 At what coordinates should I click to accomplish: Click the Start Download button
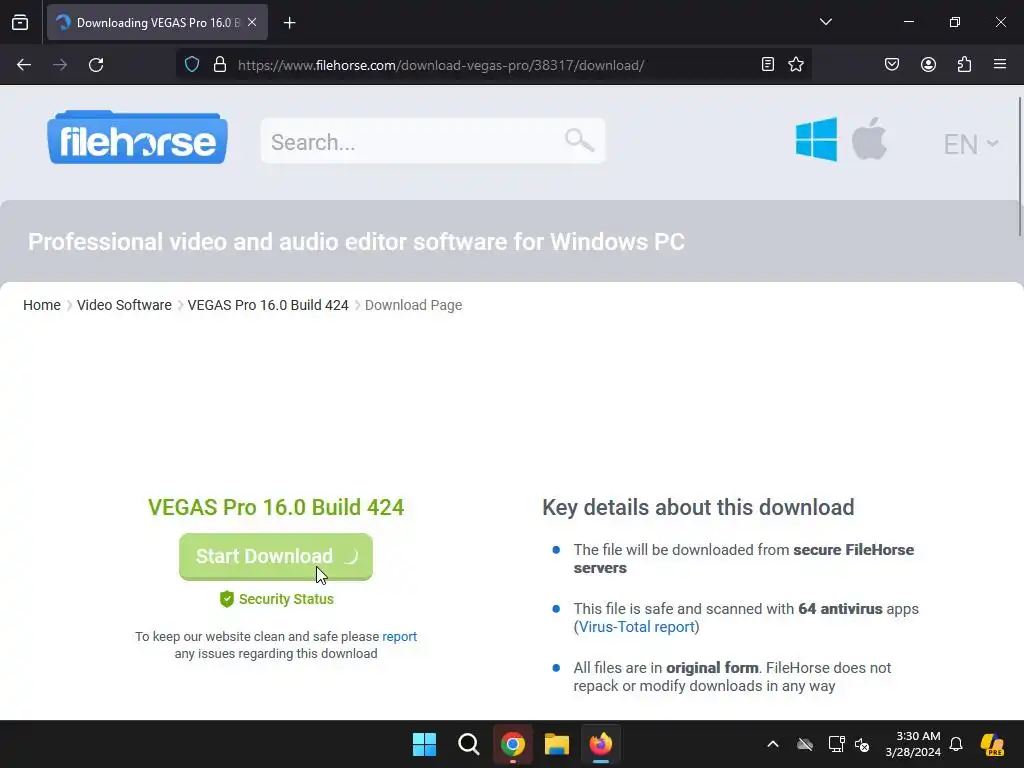[276, 556]
